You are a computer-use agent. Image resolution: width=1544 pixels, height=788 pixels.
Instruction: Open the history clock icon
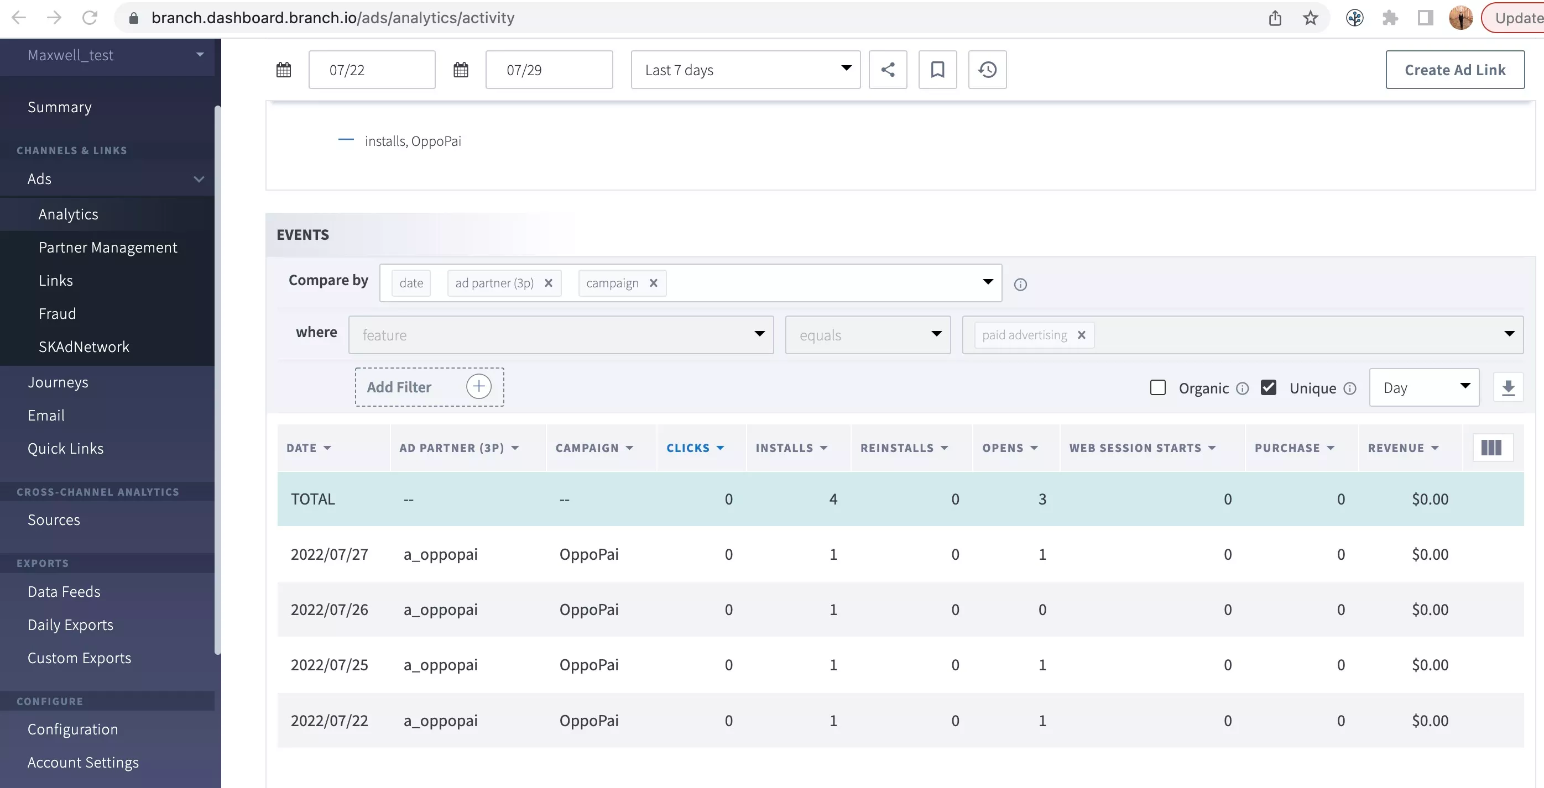pyautogui.click(x=987, y=70)
